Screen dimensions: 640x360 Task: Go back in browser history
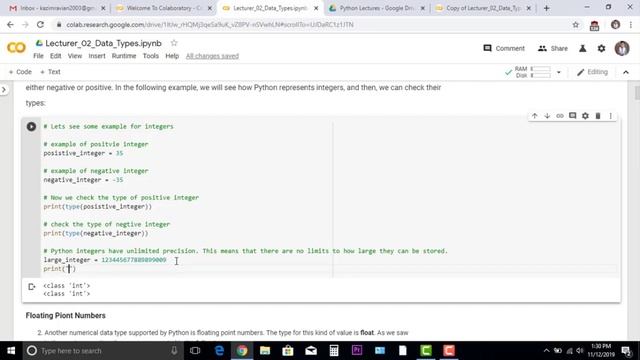[10, 25]
